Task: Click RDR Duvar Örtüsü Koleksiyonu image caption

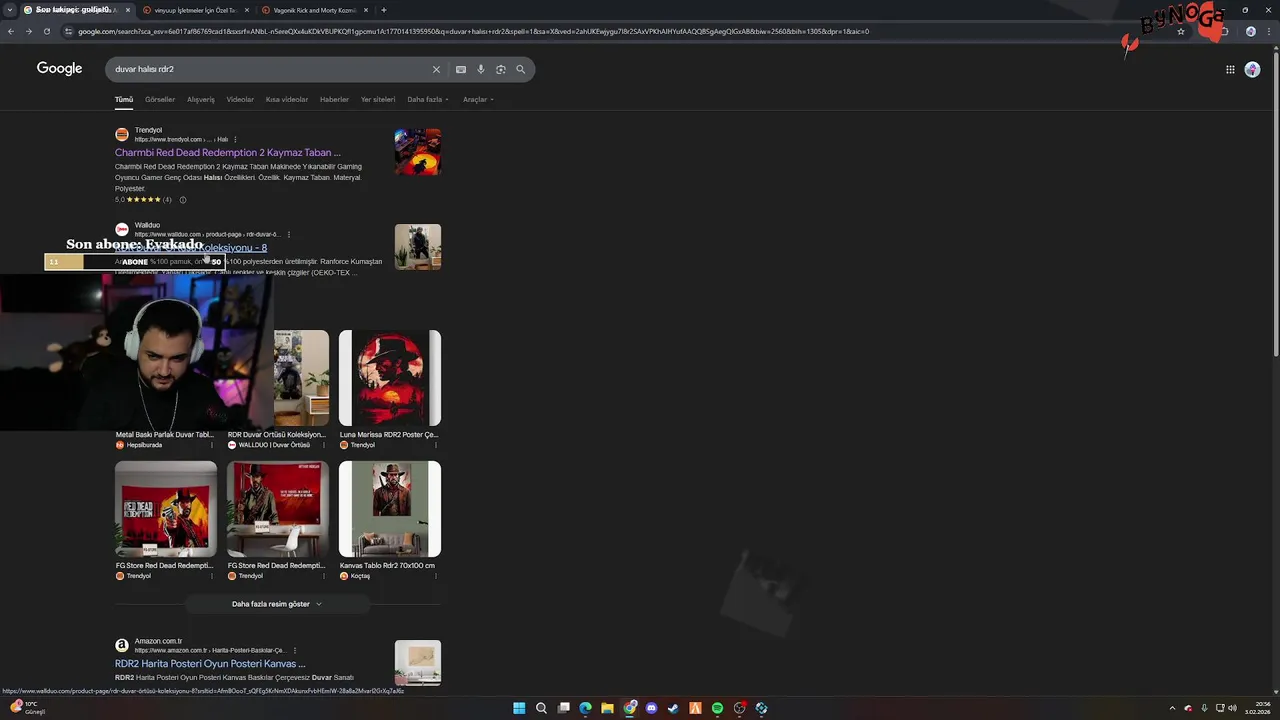Action: coord(277,435)
